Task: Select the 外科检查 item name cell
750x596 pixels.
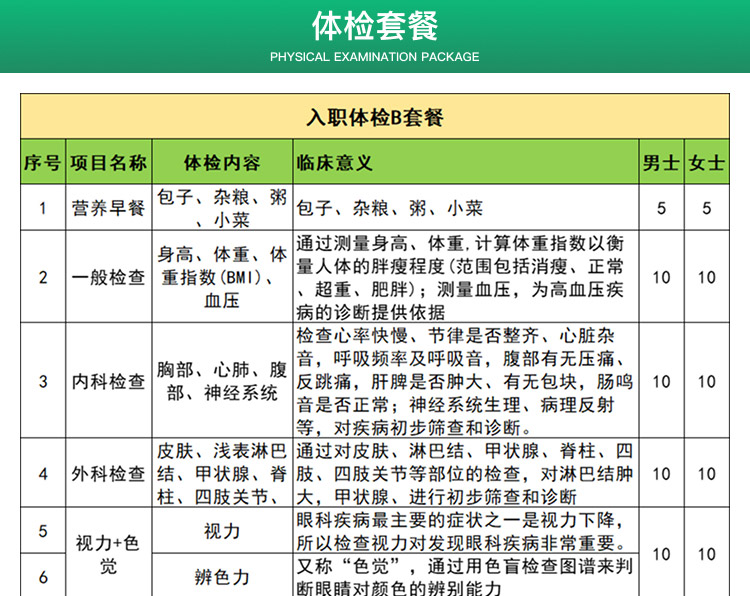Action: pyautogui.click(x=109, y=473)
